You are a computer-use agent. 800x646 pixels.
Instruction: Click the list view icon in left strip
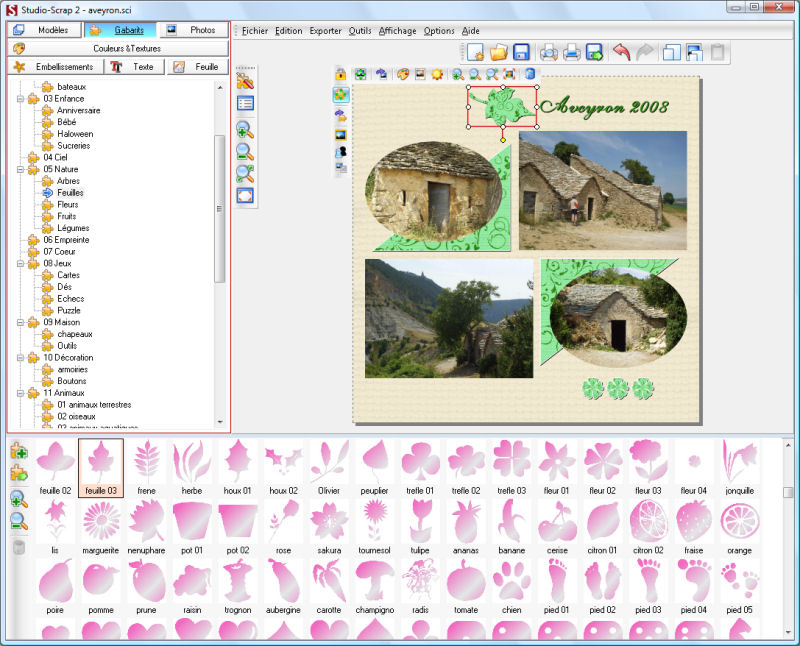(x=245, y=104)
